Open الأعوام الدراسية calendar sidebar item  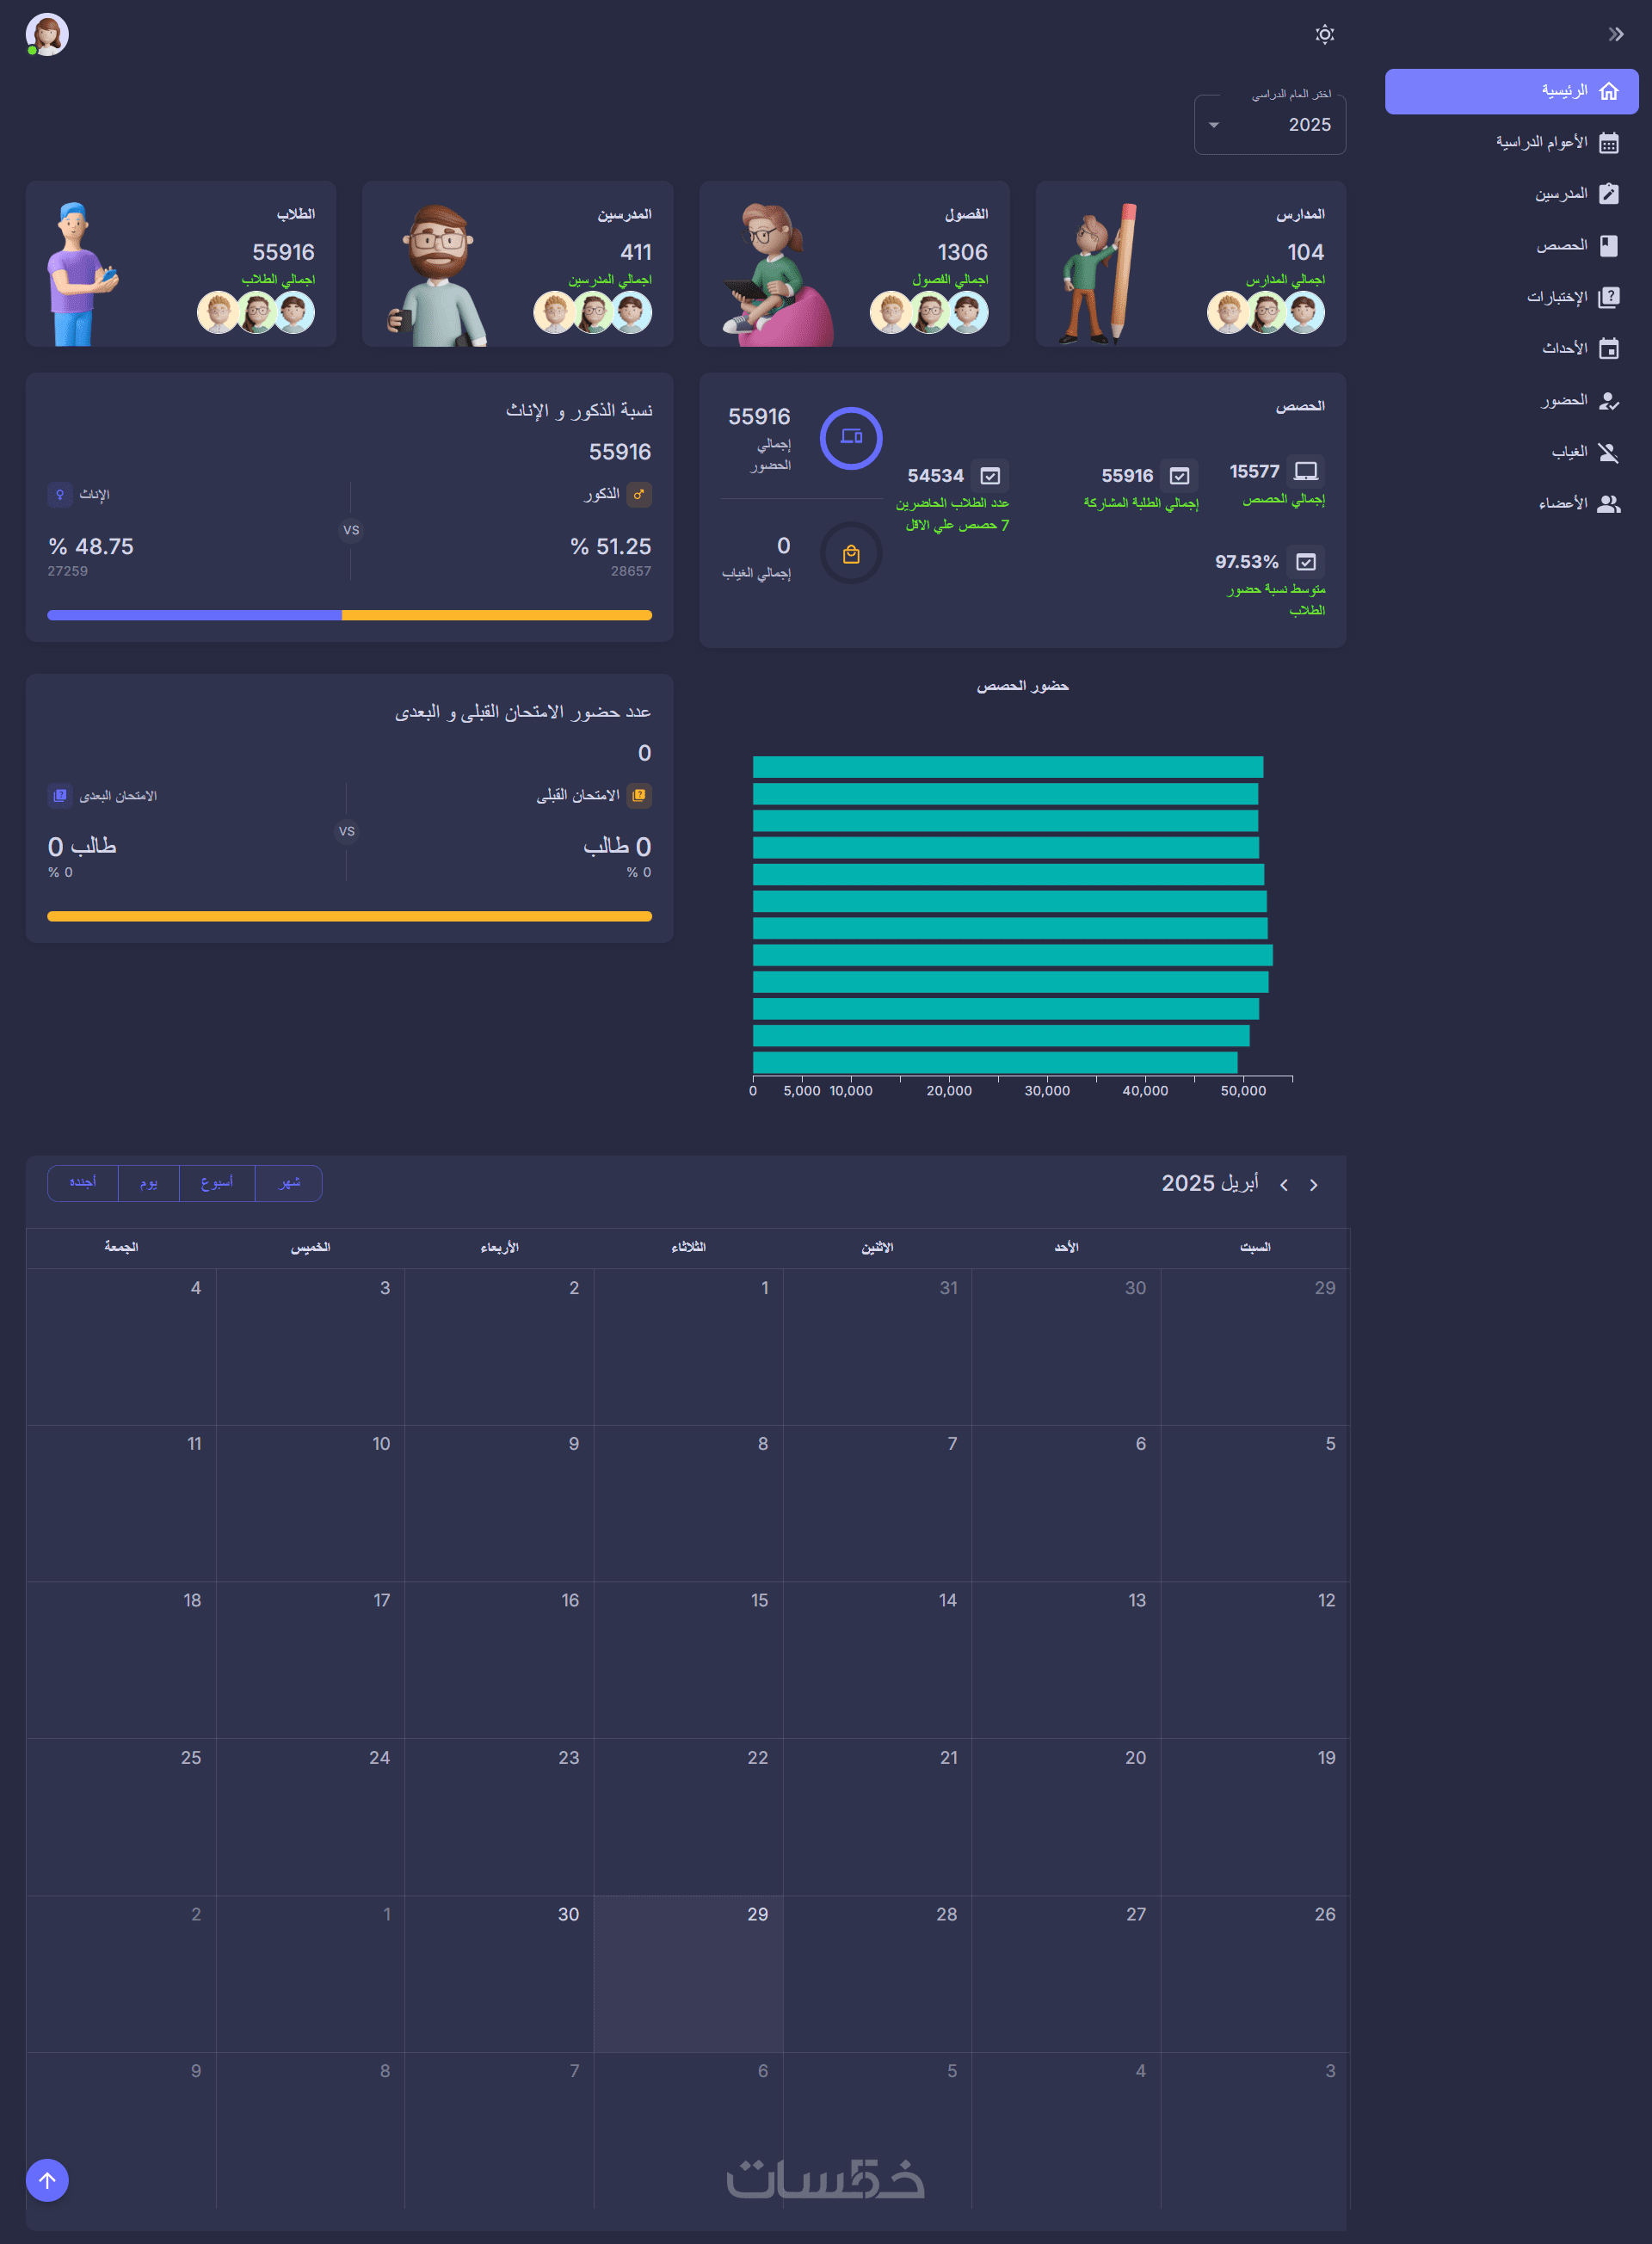click(1608, 143)
